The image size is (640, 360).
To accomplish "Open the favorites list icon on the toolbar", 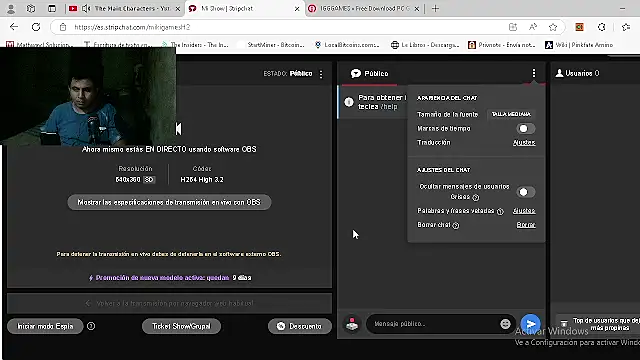I will [x=626, y=27].
